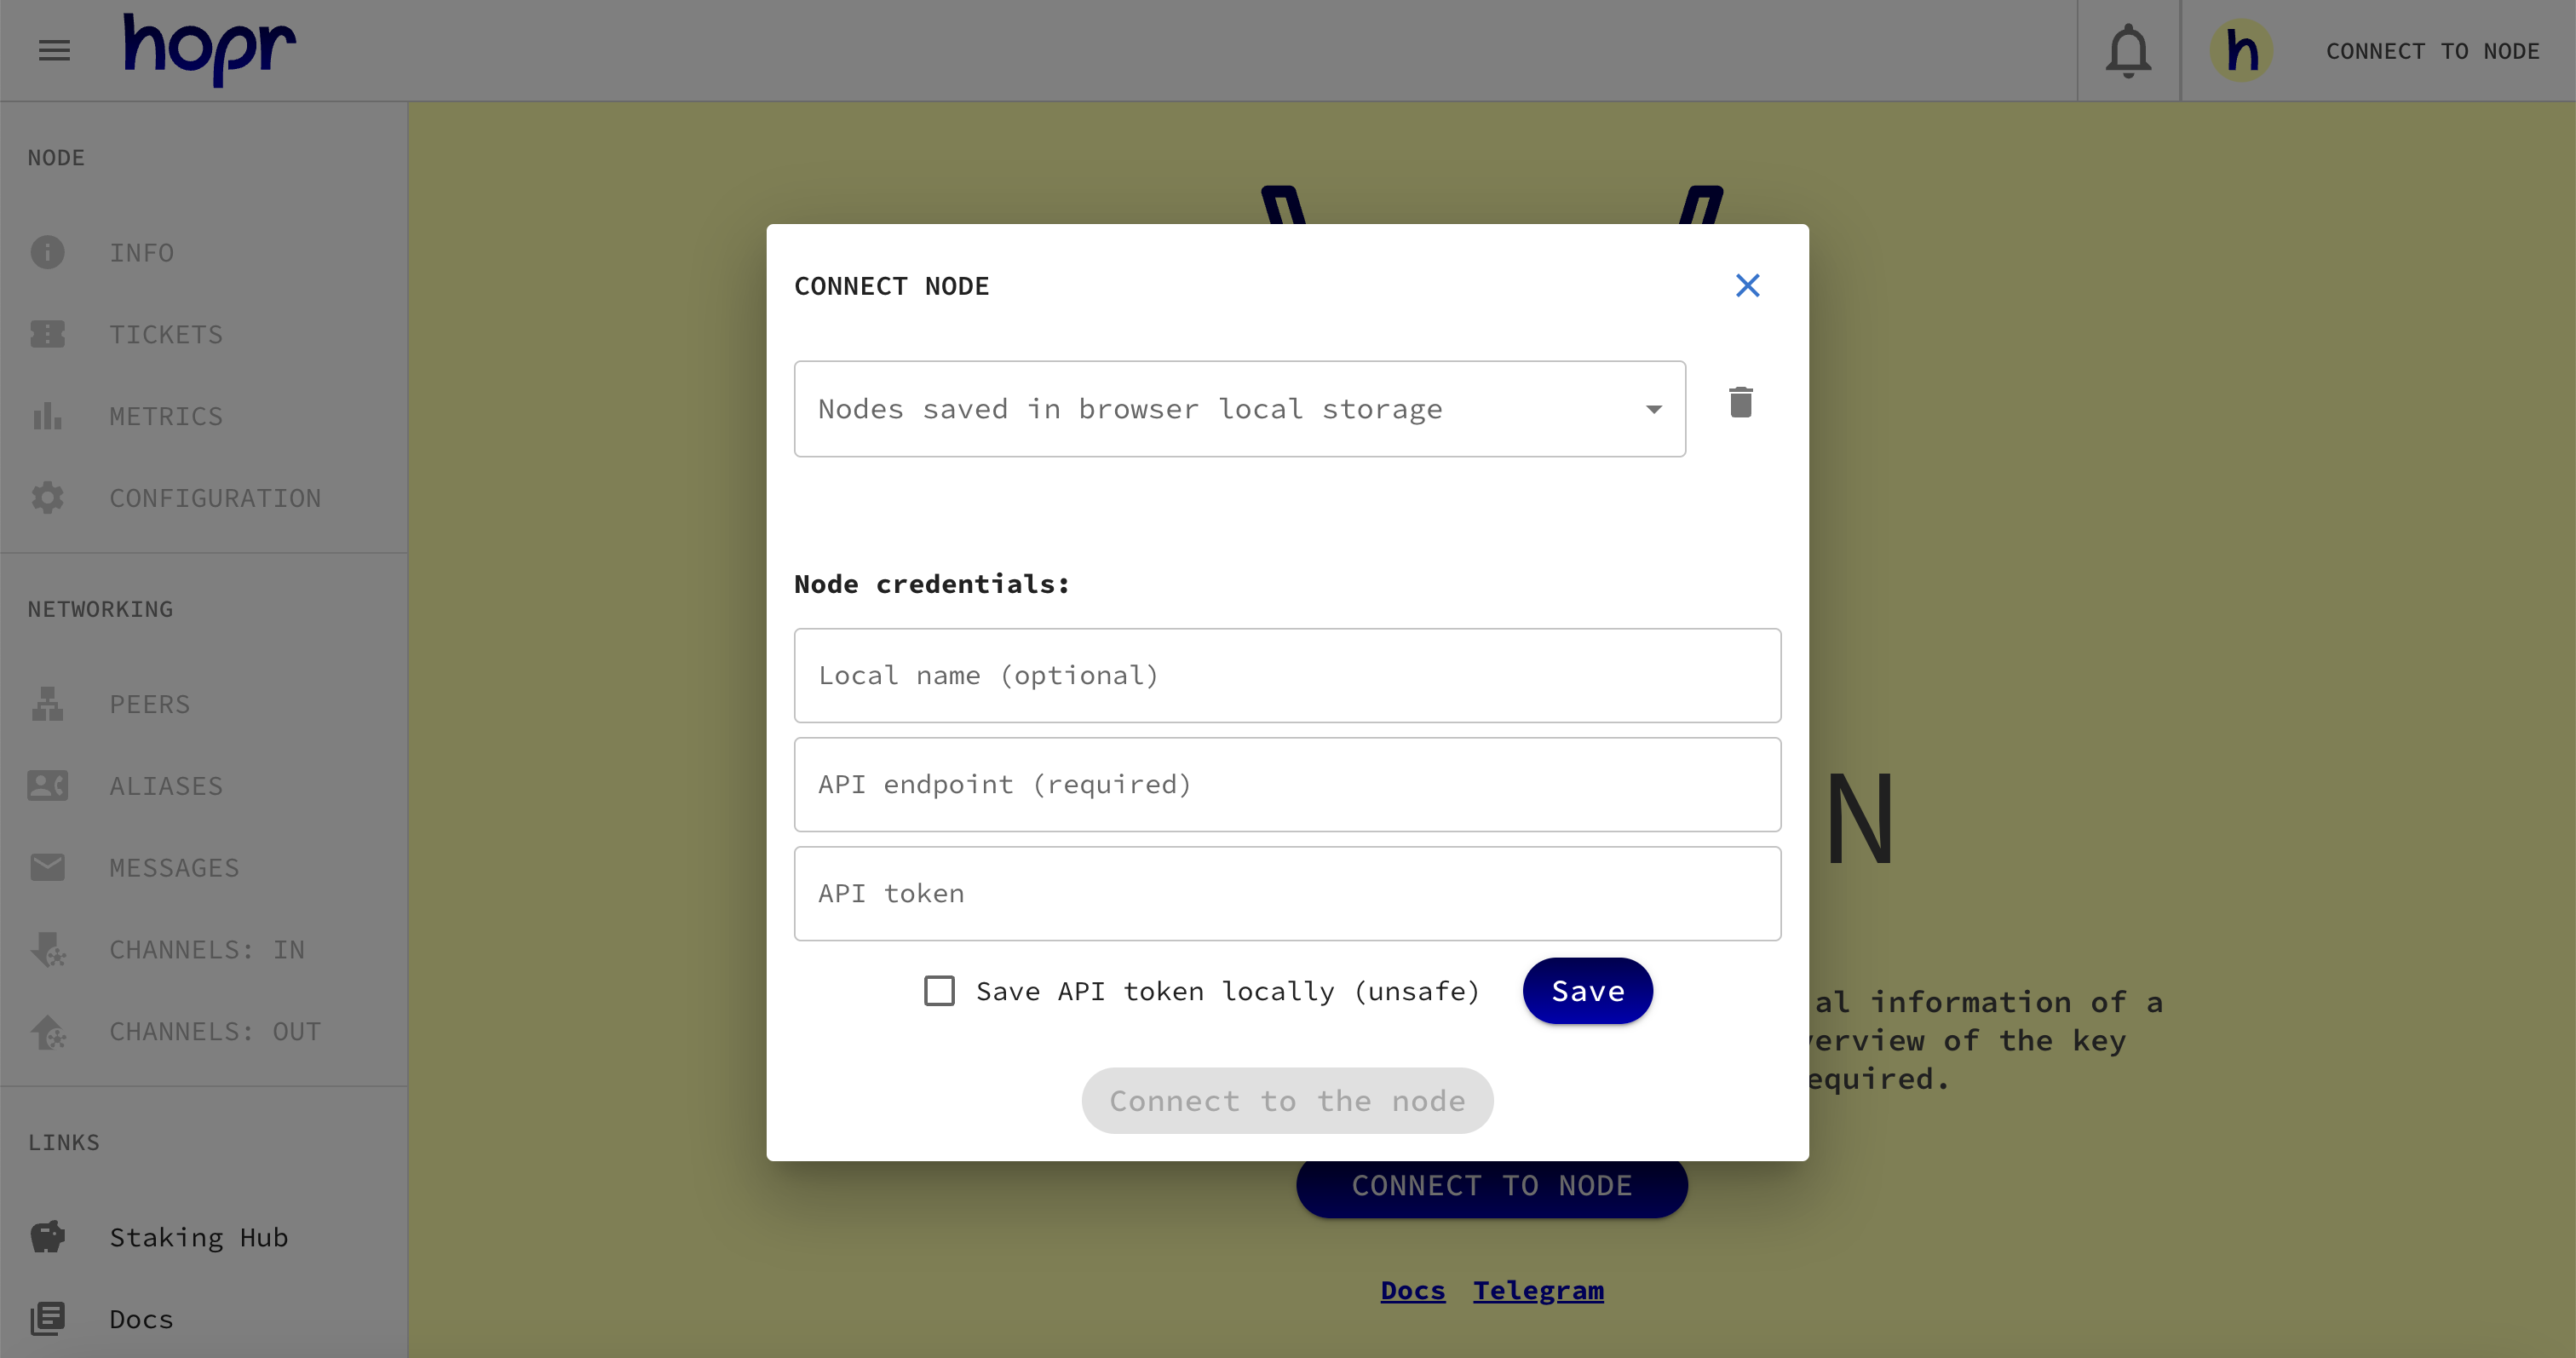Click the PEERS networking icon
Image resolution: width=2576 pixels, height=1358 pixels.
point(48,704)
